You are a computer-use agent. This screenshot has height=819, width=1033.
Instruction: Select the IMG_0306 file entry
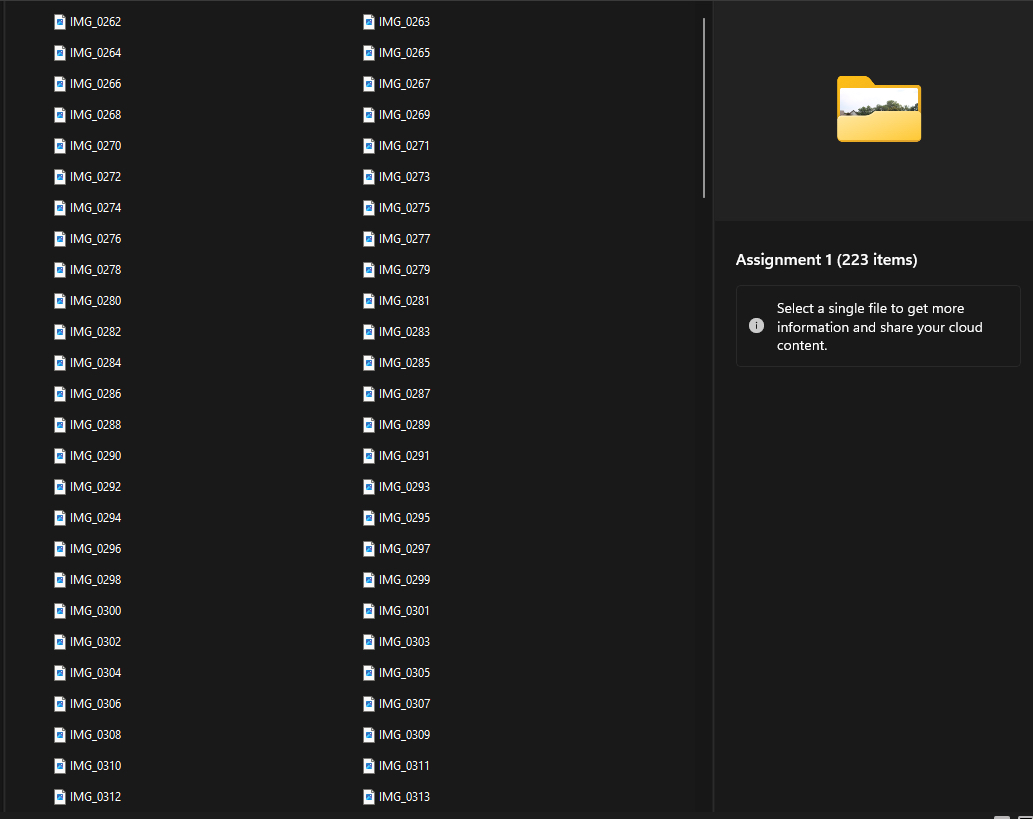pos(95,704)
